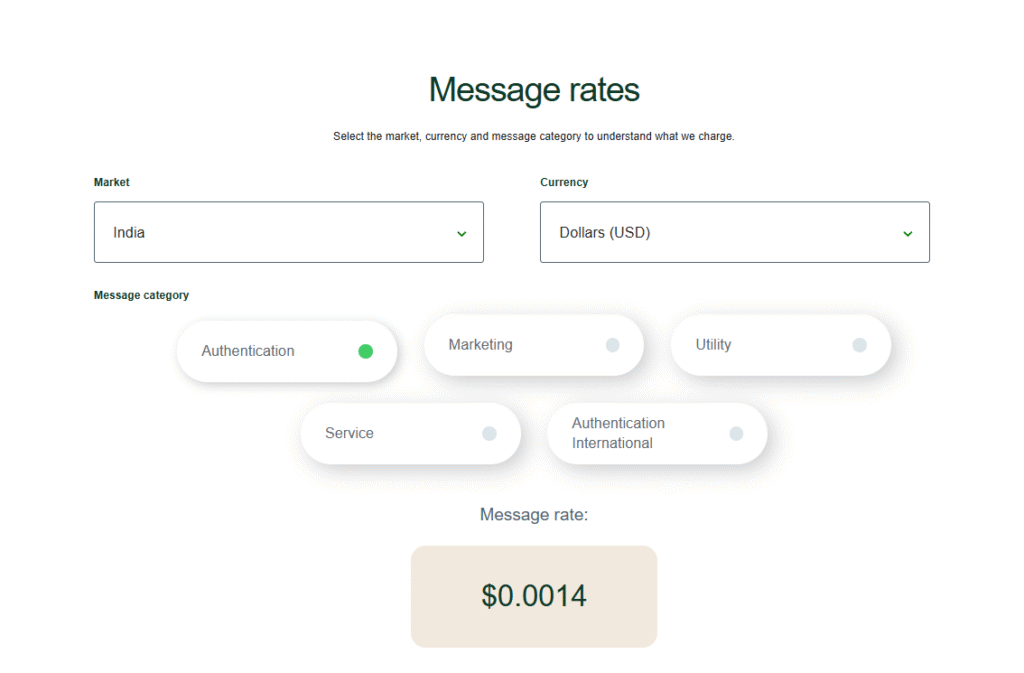Viewport: 1024px width, 673px height.
Task: Click the Authentication category label text
Action: pos(248,351)
